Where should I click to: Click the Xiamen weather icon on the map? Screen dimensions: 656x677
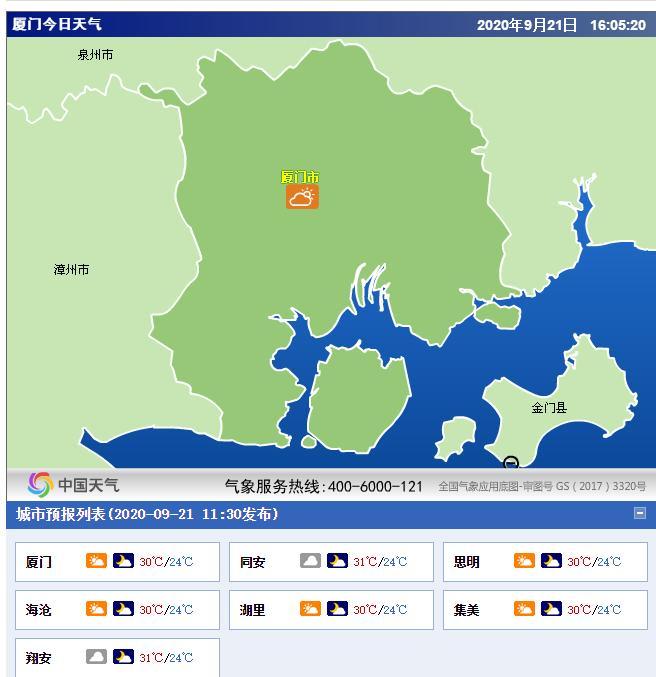[302, 197]
